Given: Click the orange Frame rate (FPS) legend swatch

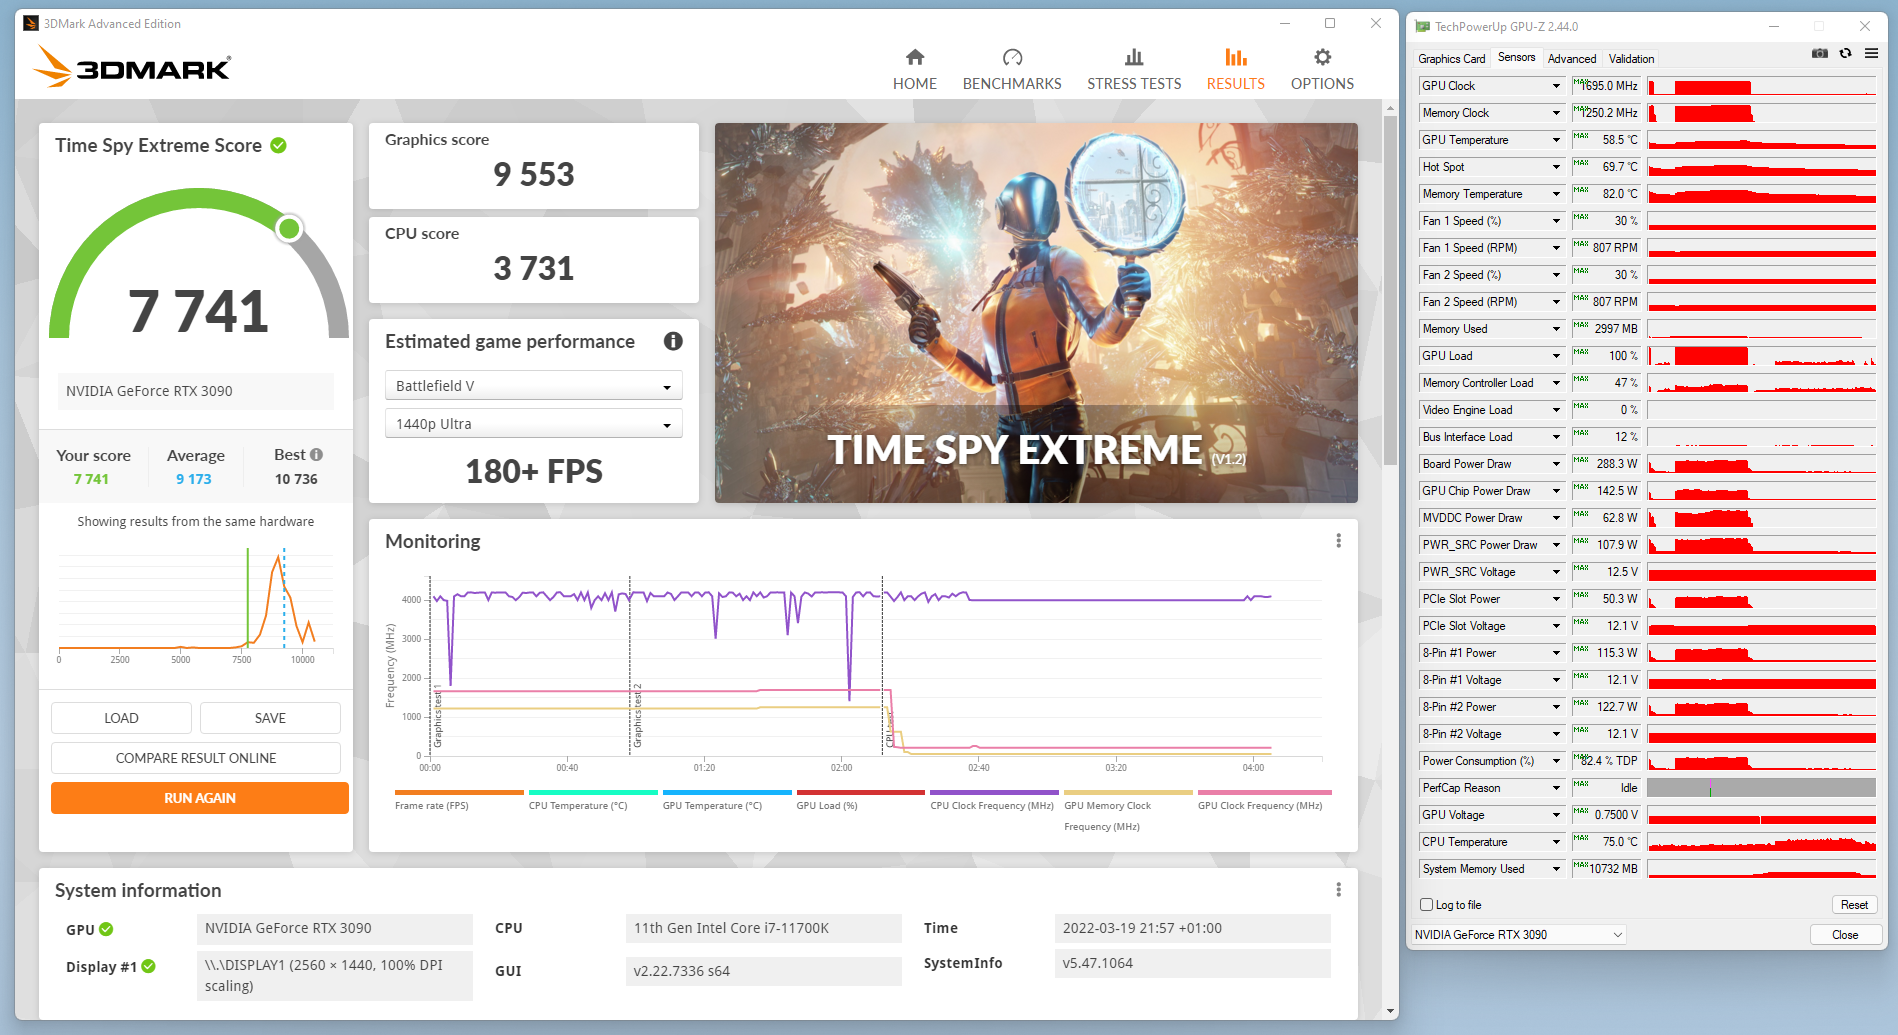Looking at the screenshot, I should [x=459, y=792].
